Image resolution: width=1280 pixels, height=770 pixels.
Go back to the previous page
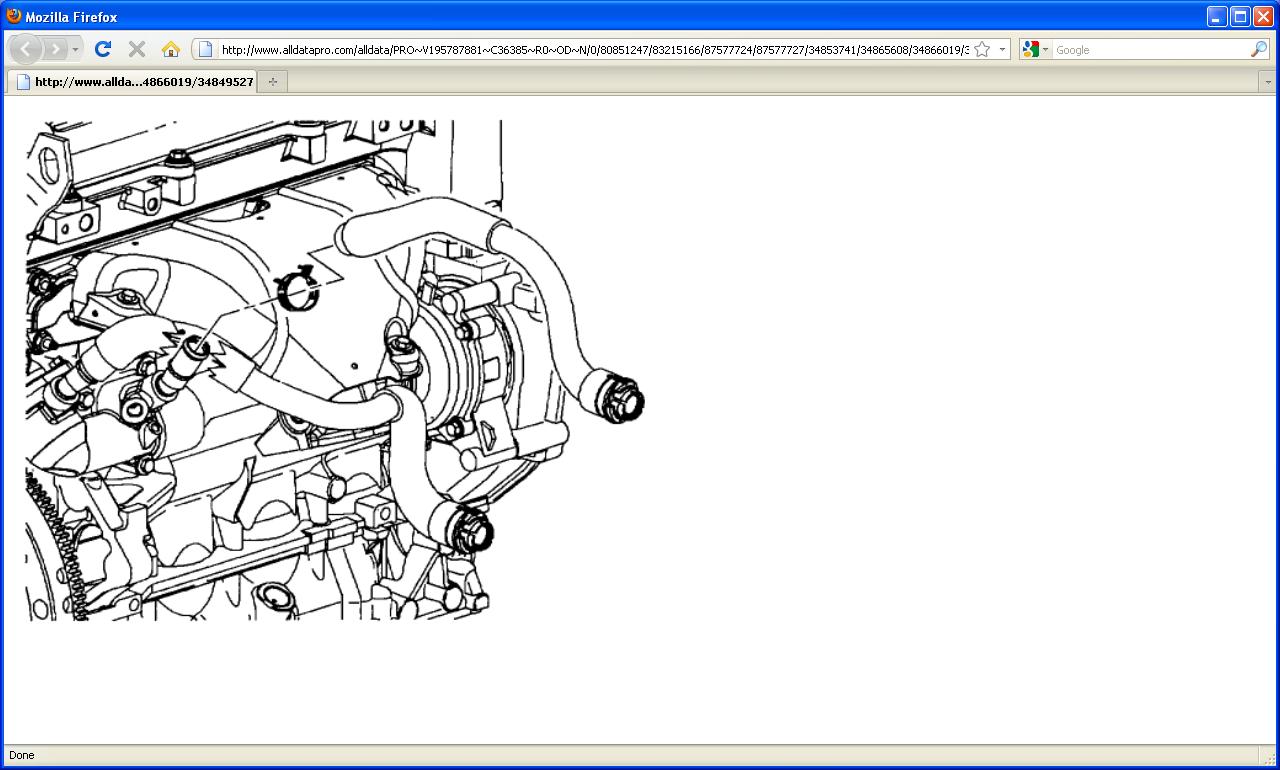pos(25,49)
